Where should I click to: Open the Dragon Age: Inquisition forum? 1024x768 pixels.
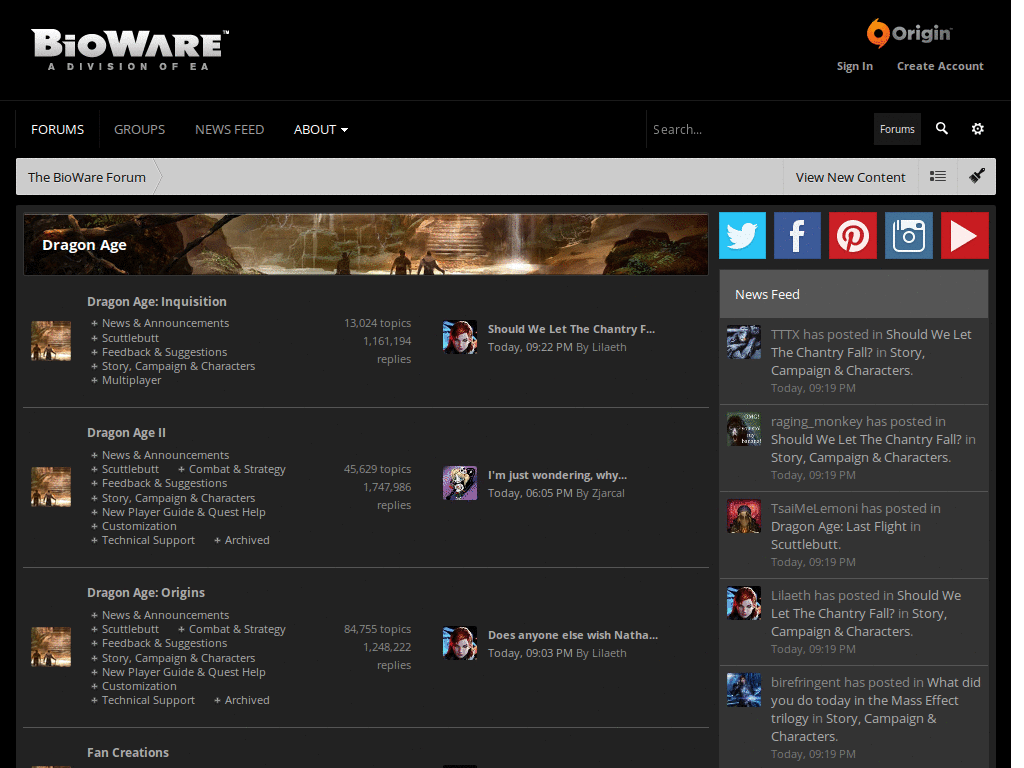coord(156,301)
